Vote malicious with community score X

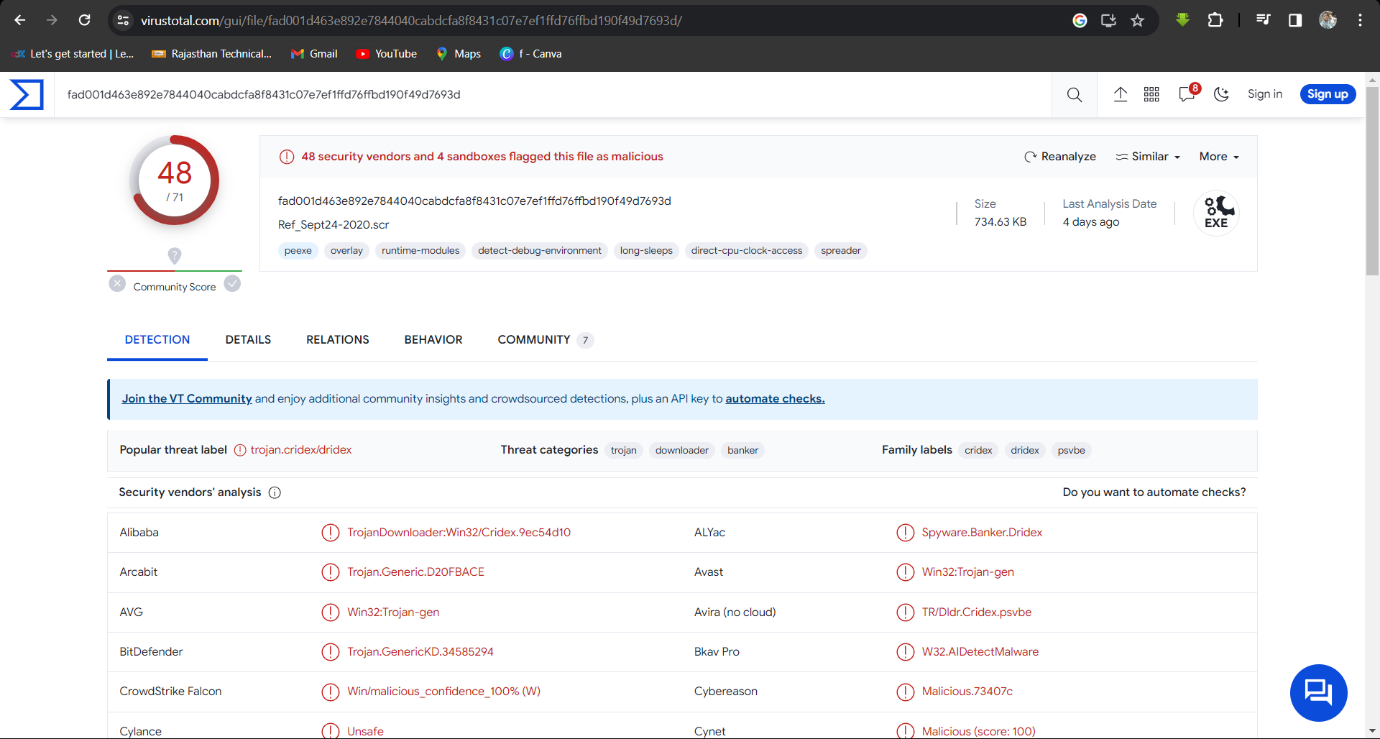(117, 284)
